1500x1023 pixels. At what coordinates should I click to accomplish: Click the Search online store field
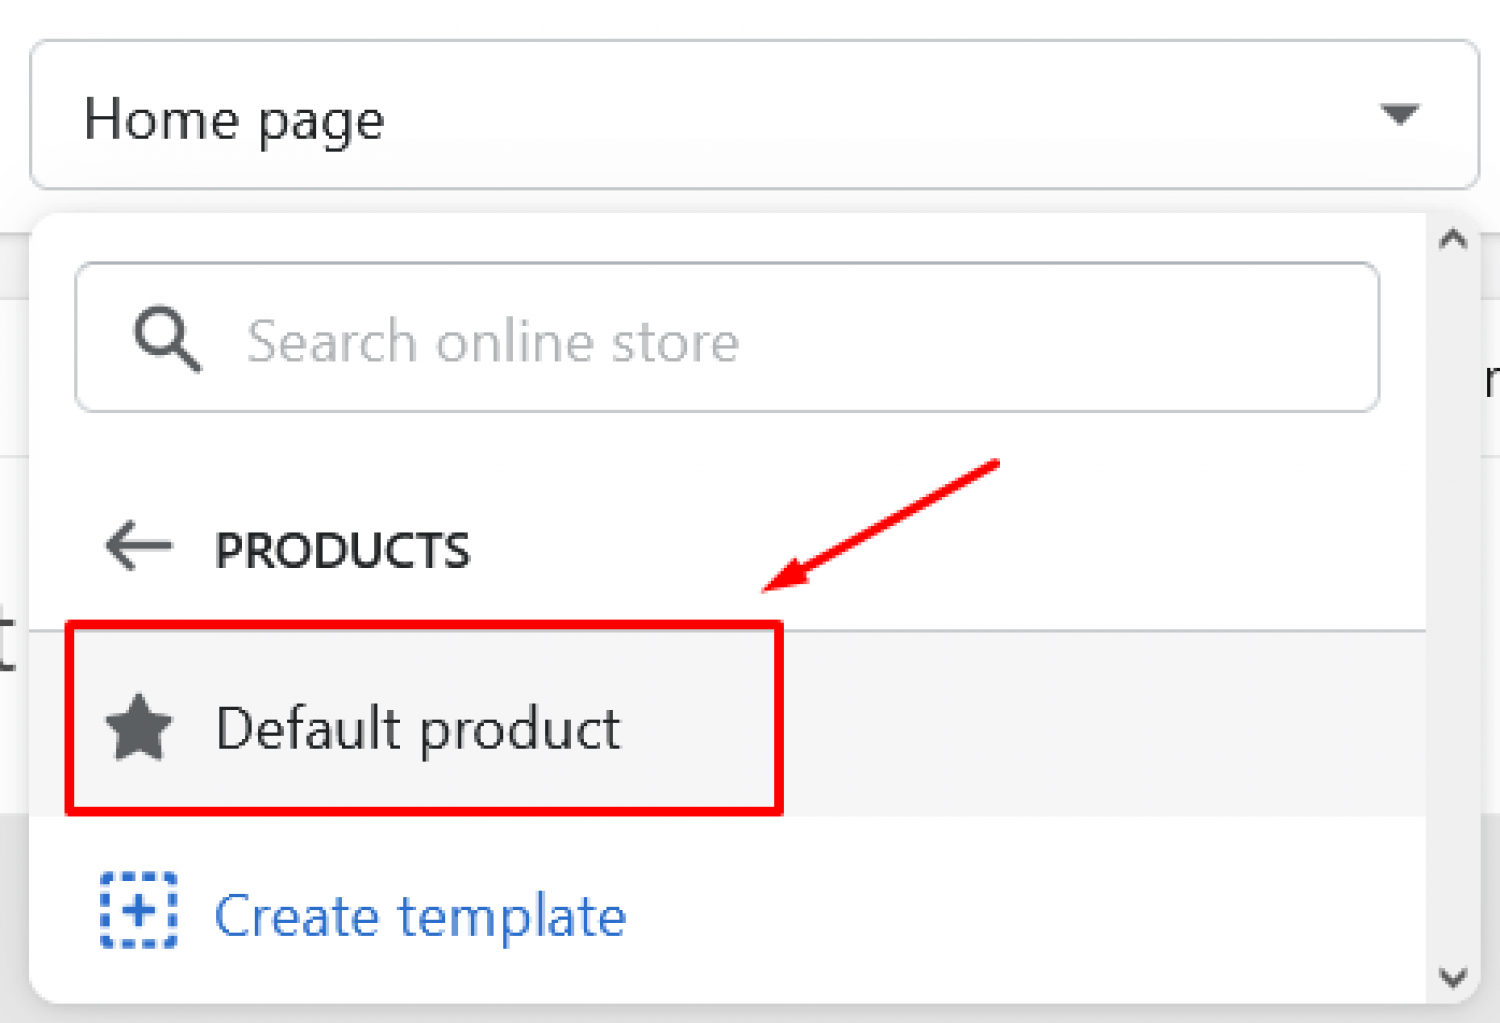click(727, 337)
